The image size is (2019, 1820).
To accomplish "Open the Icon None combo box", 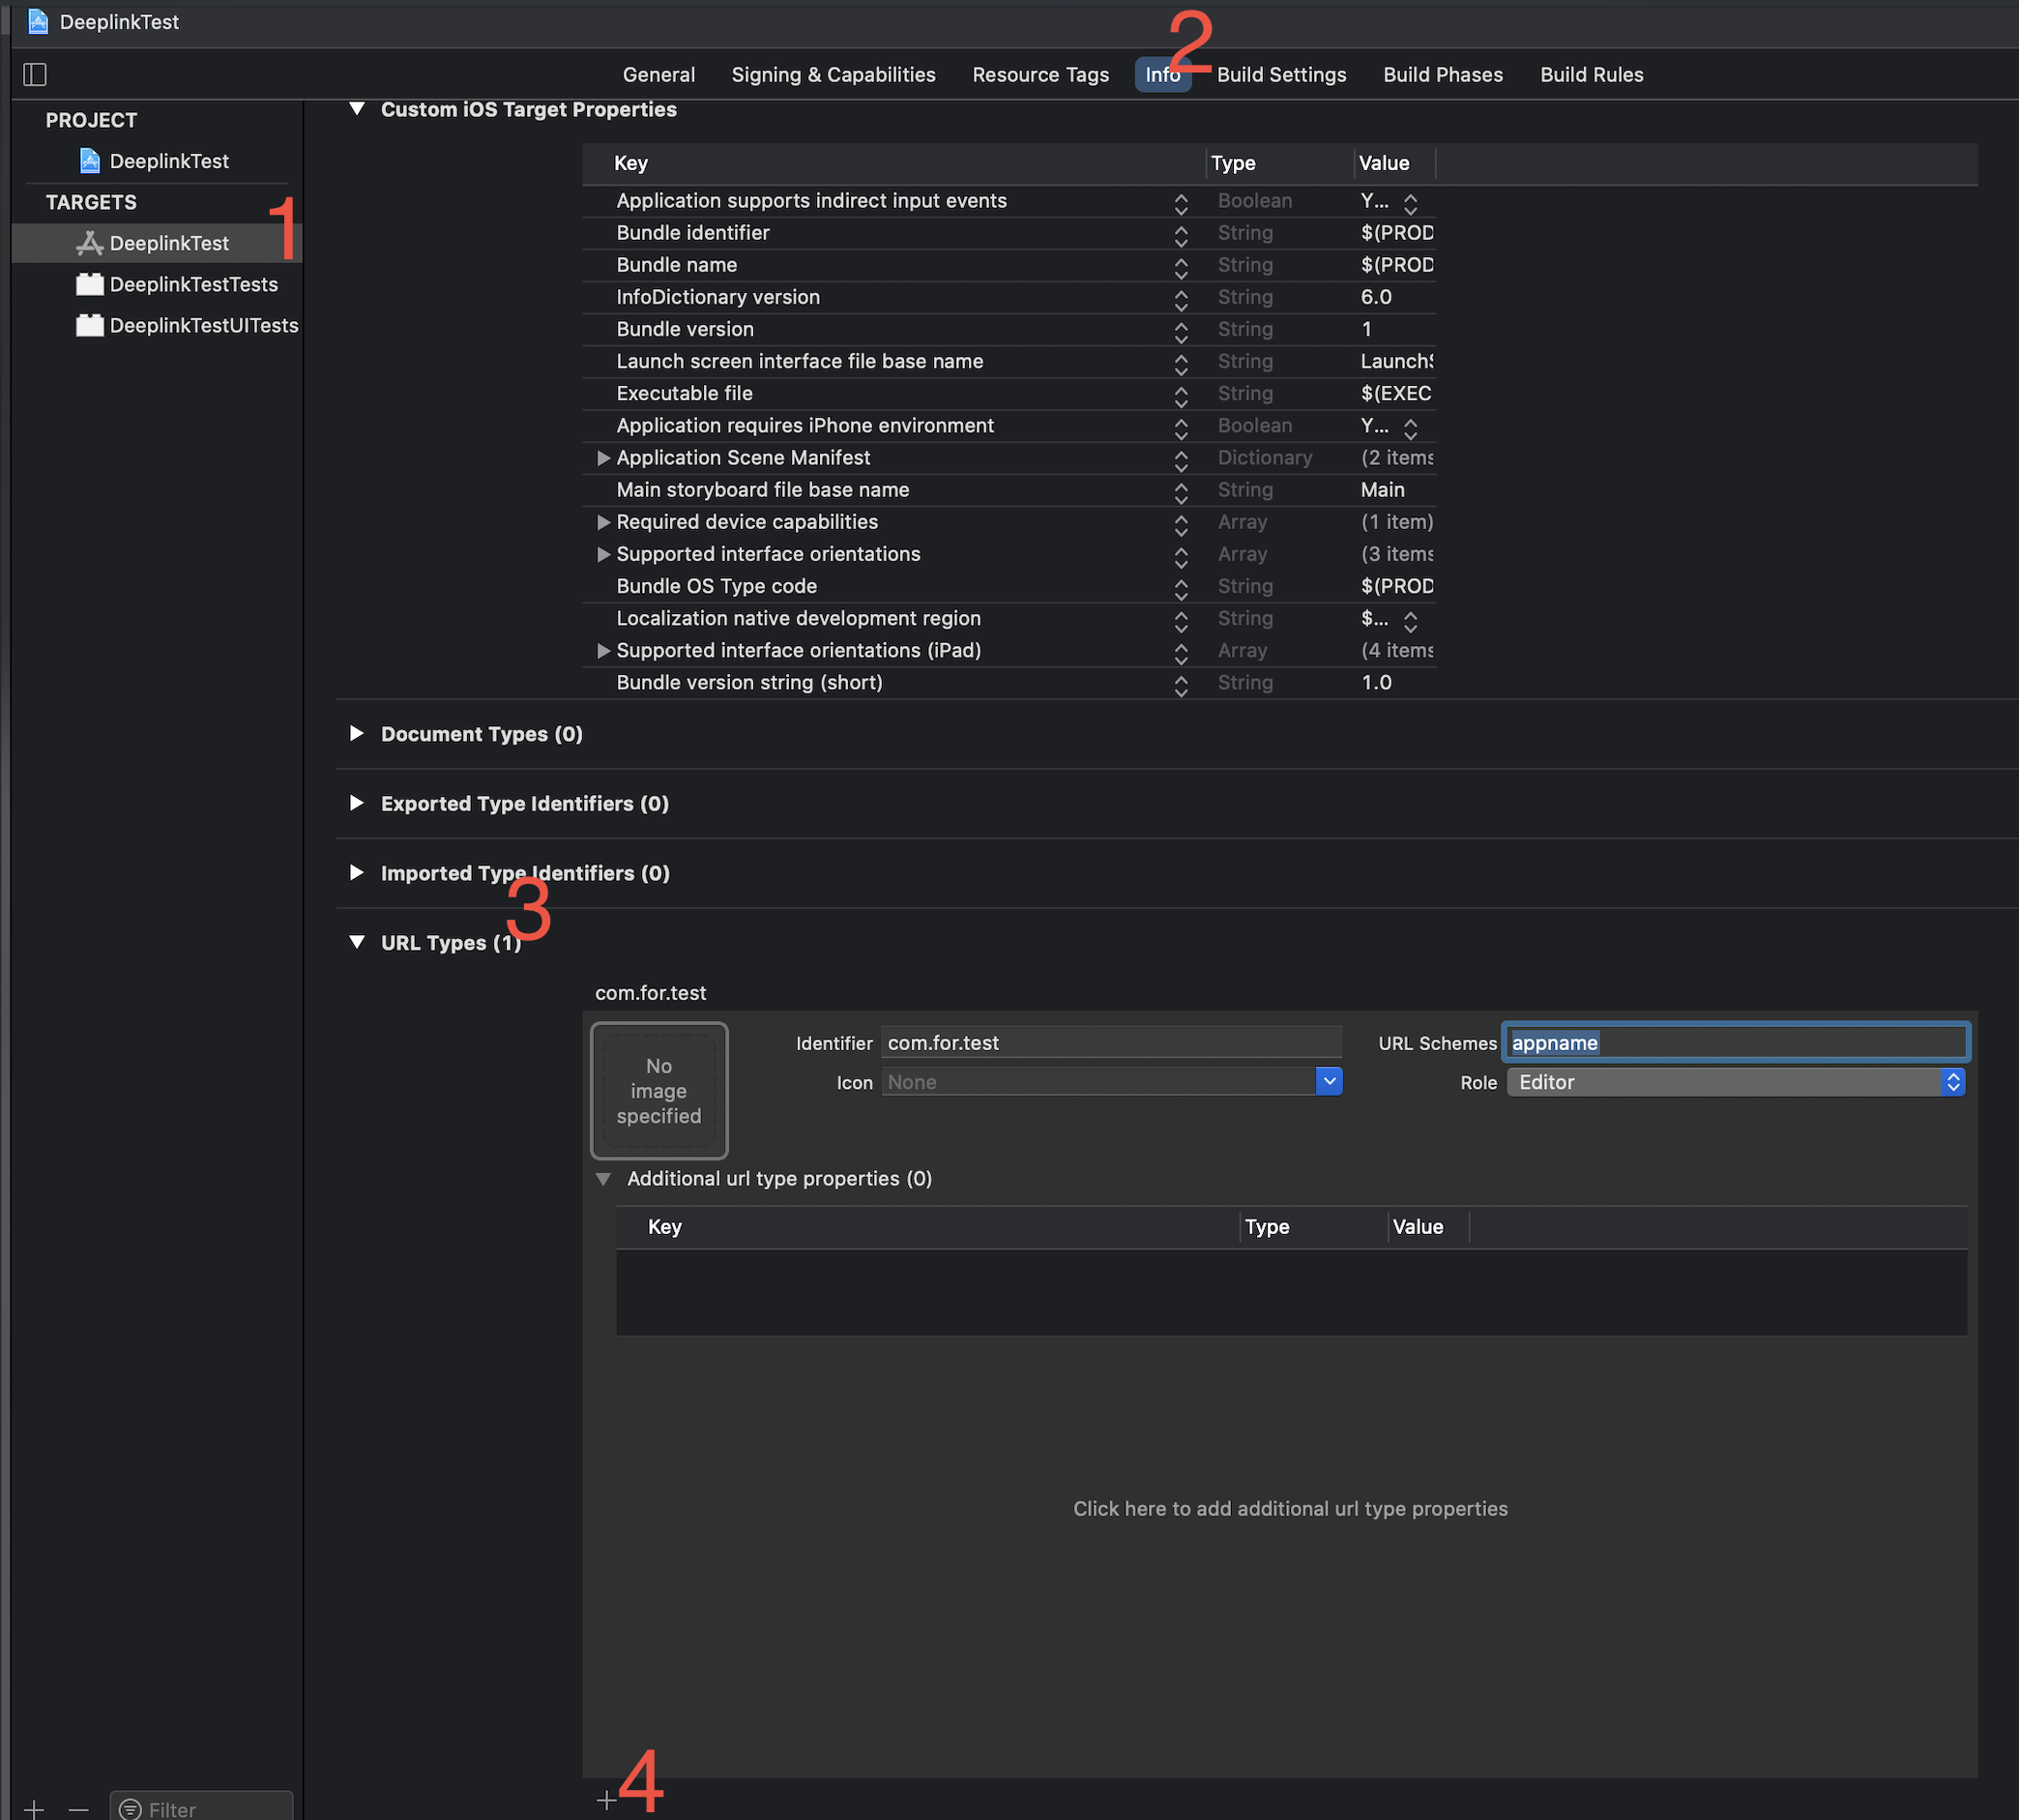I will pos(1328,1082).
